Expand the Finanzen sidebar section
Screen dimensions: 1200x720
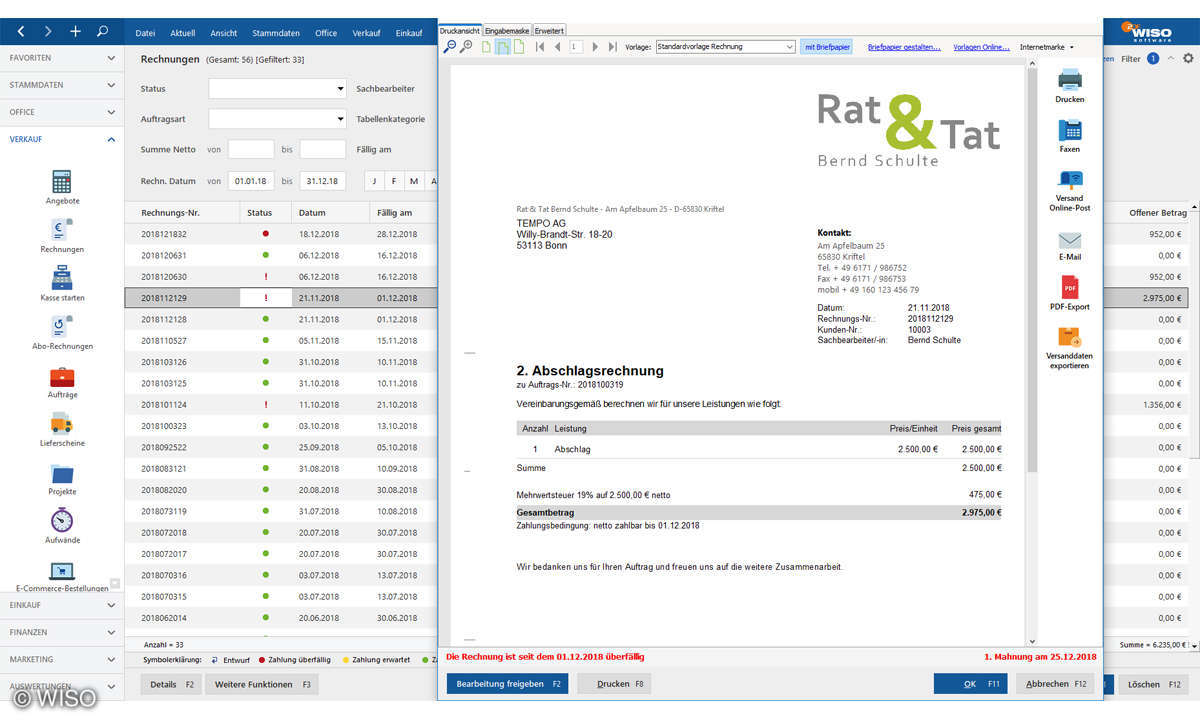(x=62, y=632)
